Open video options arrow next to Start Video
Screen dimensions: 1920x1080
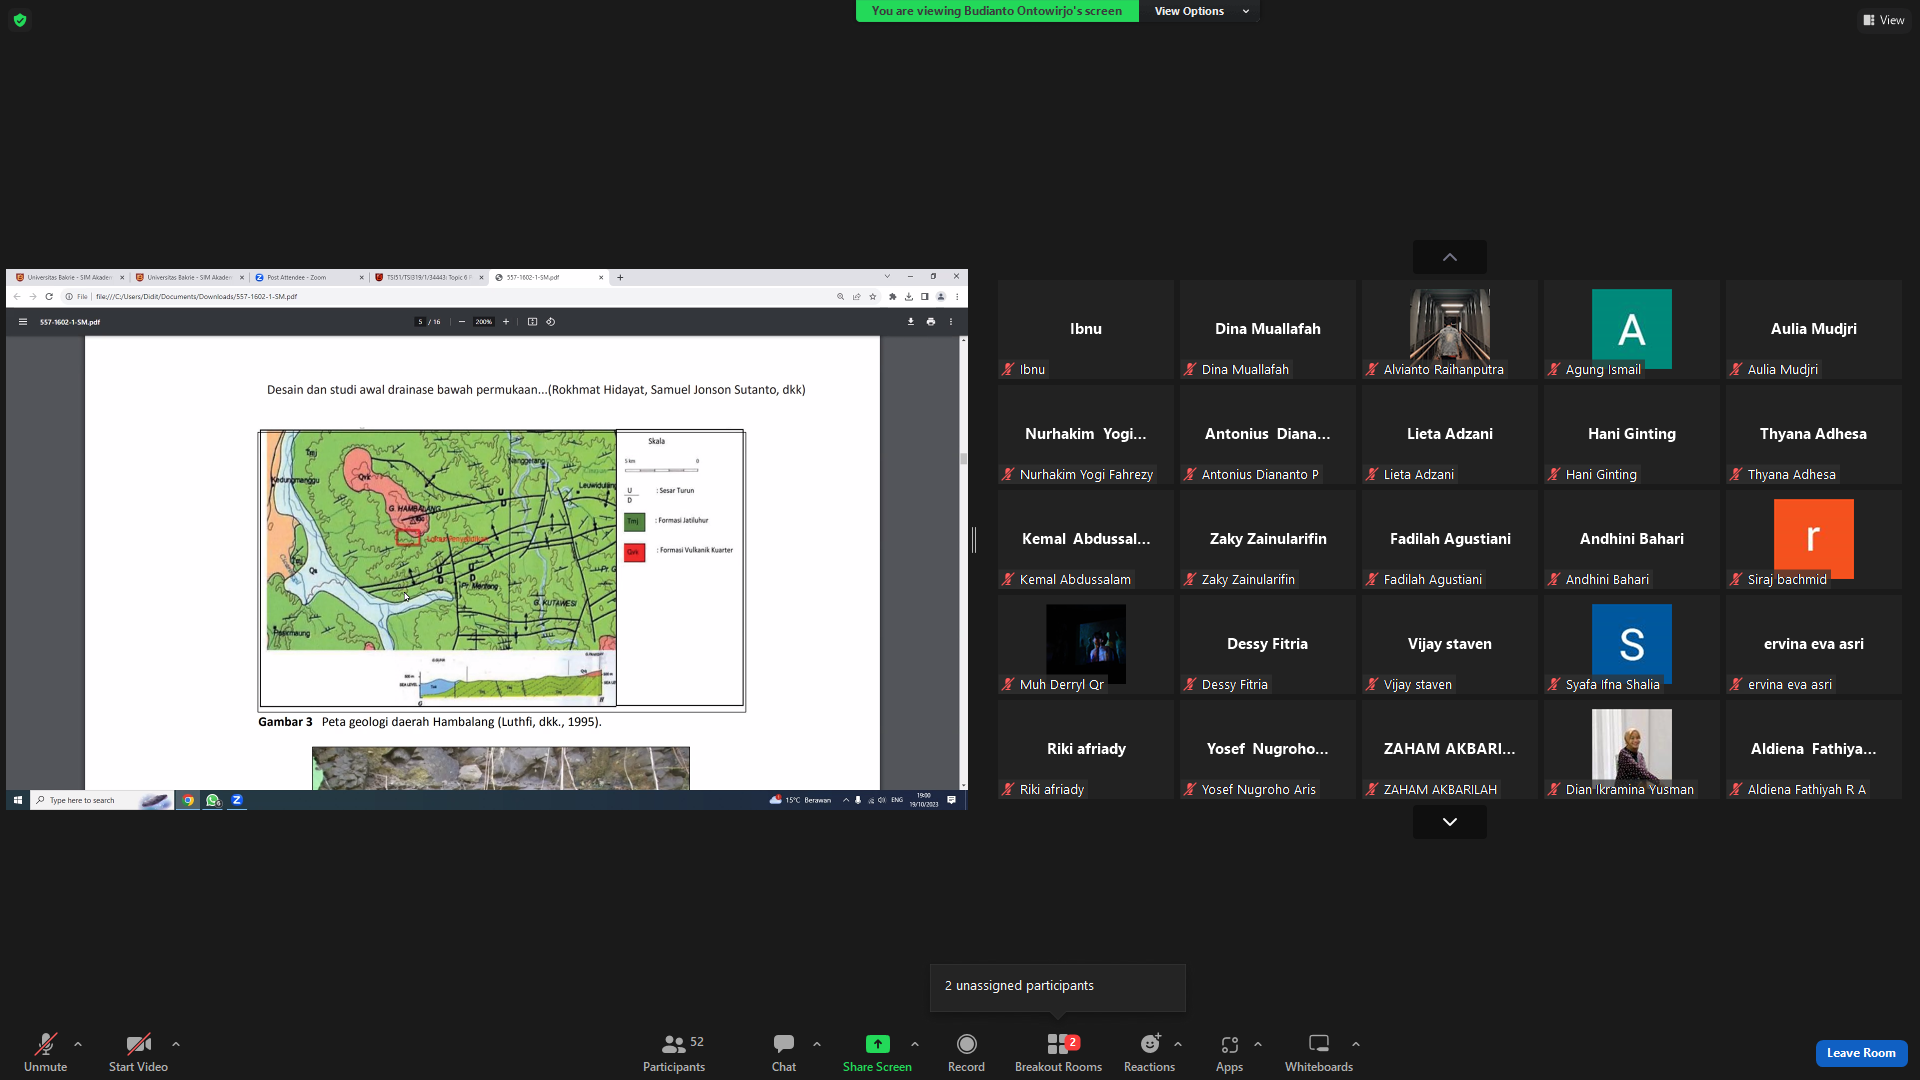point(176,1044)
